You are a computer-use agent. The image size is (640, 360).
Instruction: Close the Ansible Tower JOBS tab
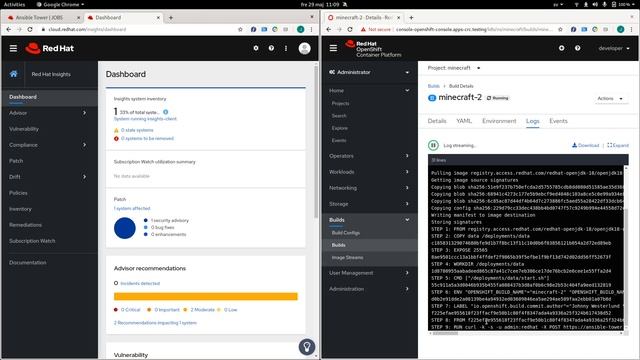[x=78, y=18]
